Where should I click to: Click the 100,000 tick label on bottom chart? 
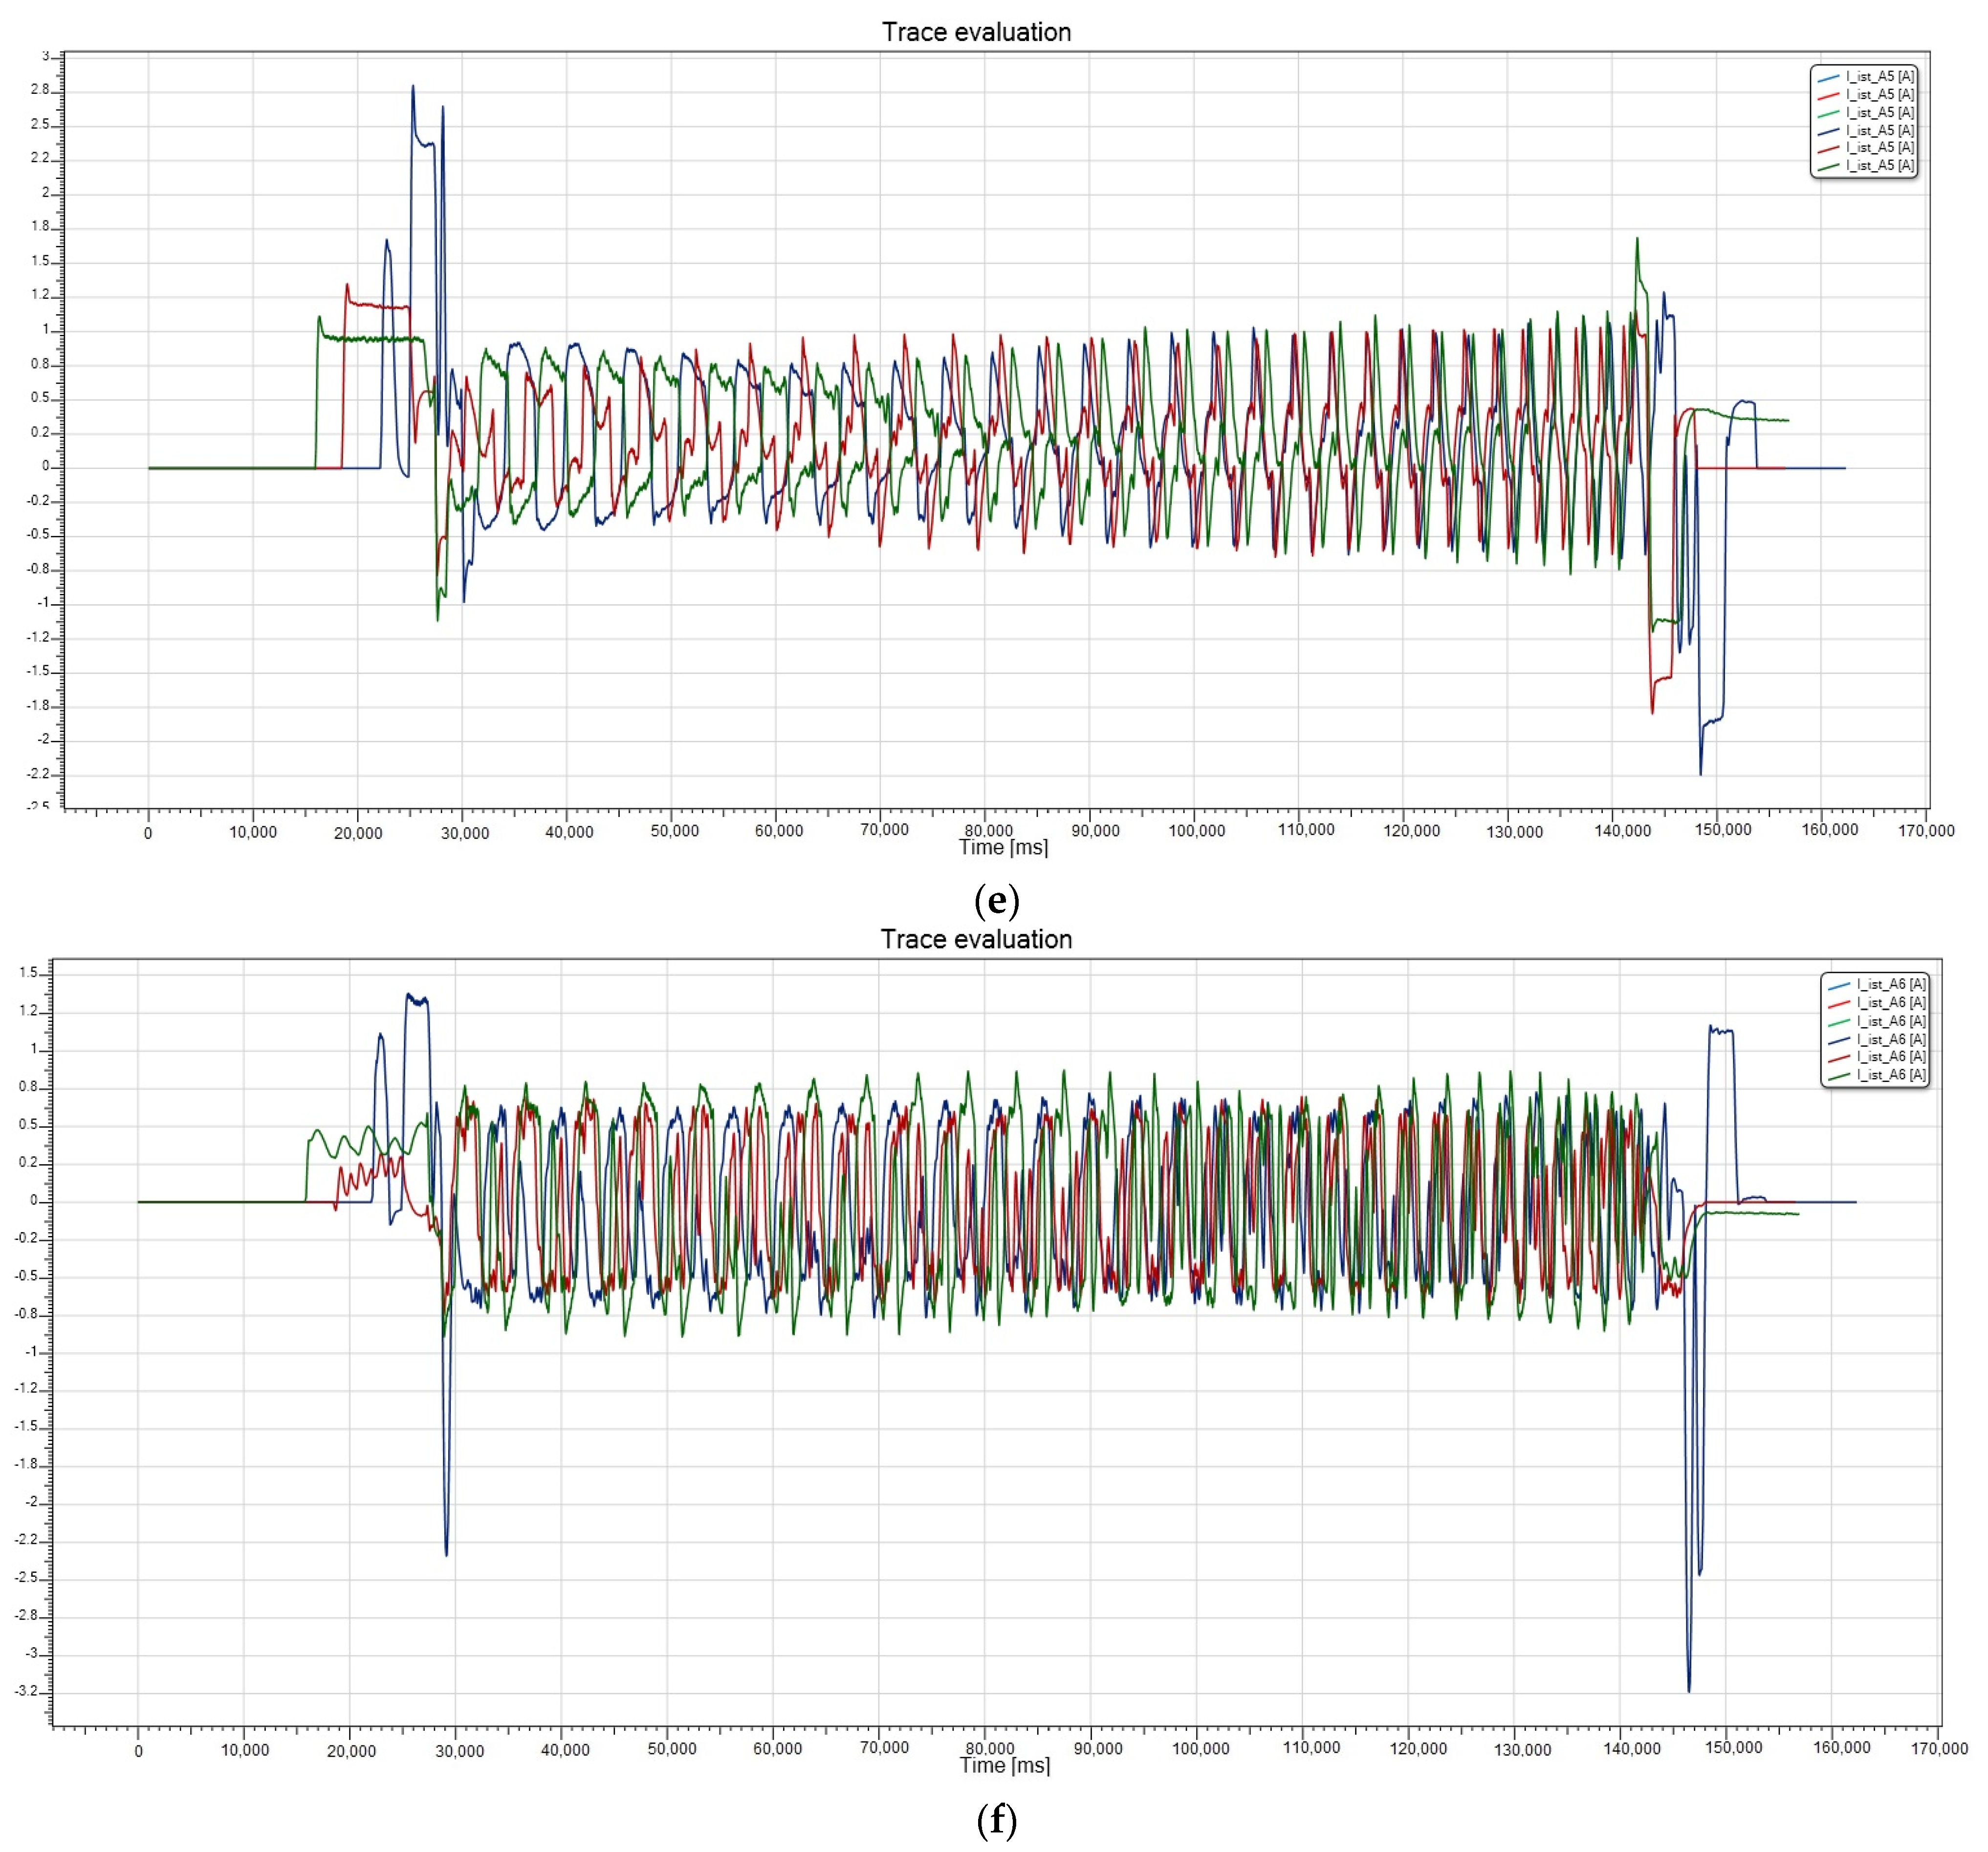[1200, 1749]
